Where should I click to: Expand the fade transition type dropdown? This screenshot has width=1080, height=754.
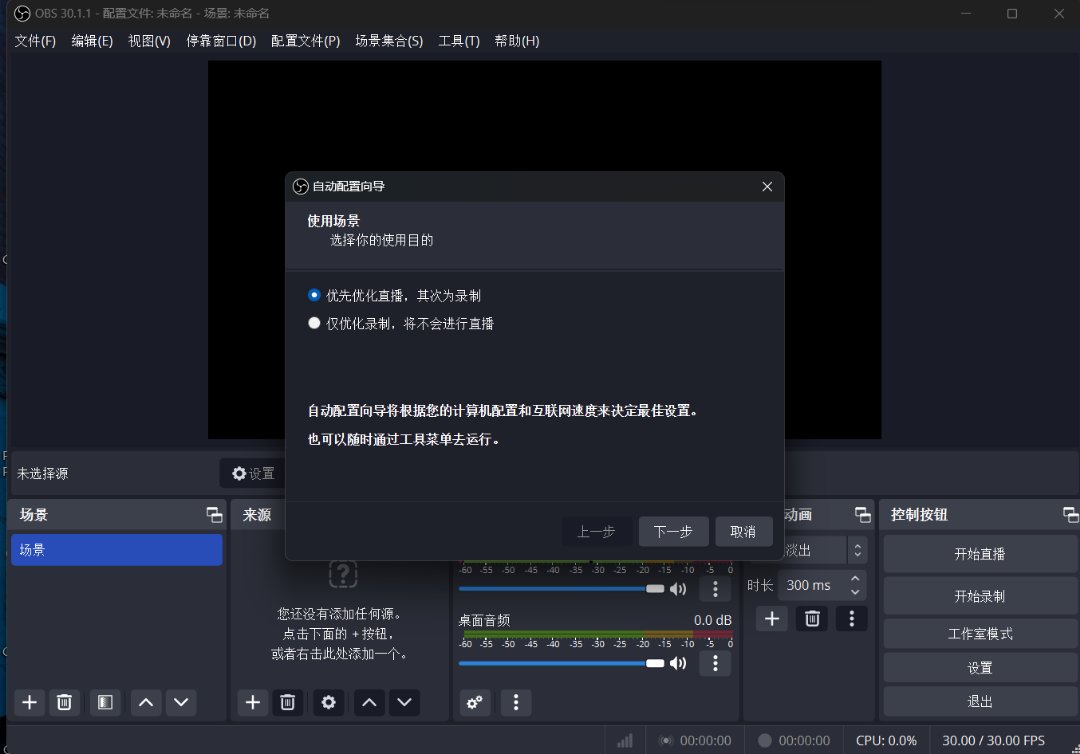click(x=857, y=550)
